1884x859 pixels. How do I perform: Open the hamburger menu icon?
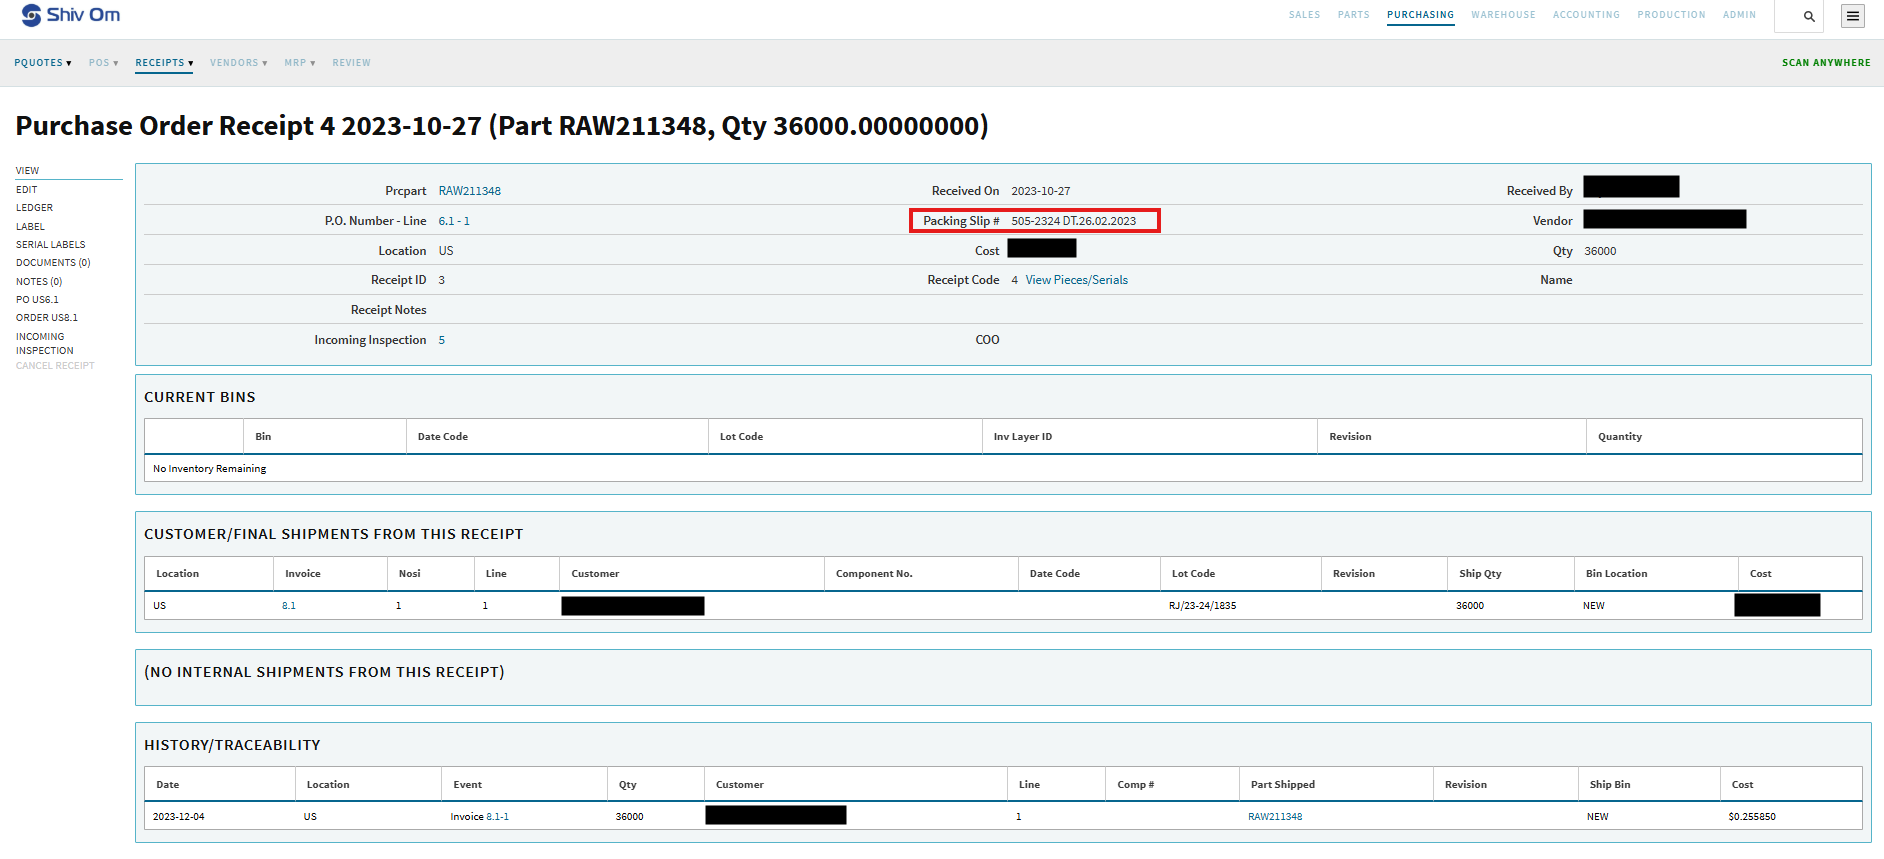pyautogui.click(x=1853, y=16)
